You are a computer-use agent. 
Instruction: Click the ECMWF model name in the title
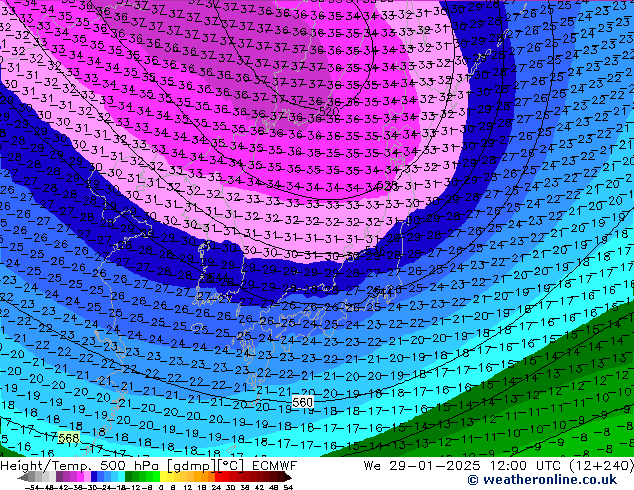point(275,466)
